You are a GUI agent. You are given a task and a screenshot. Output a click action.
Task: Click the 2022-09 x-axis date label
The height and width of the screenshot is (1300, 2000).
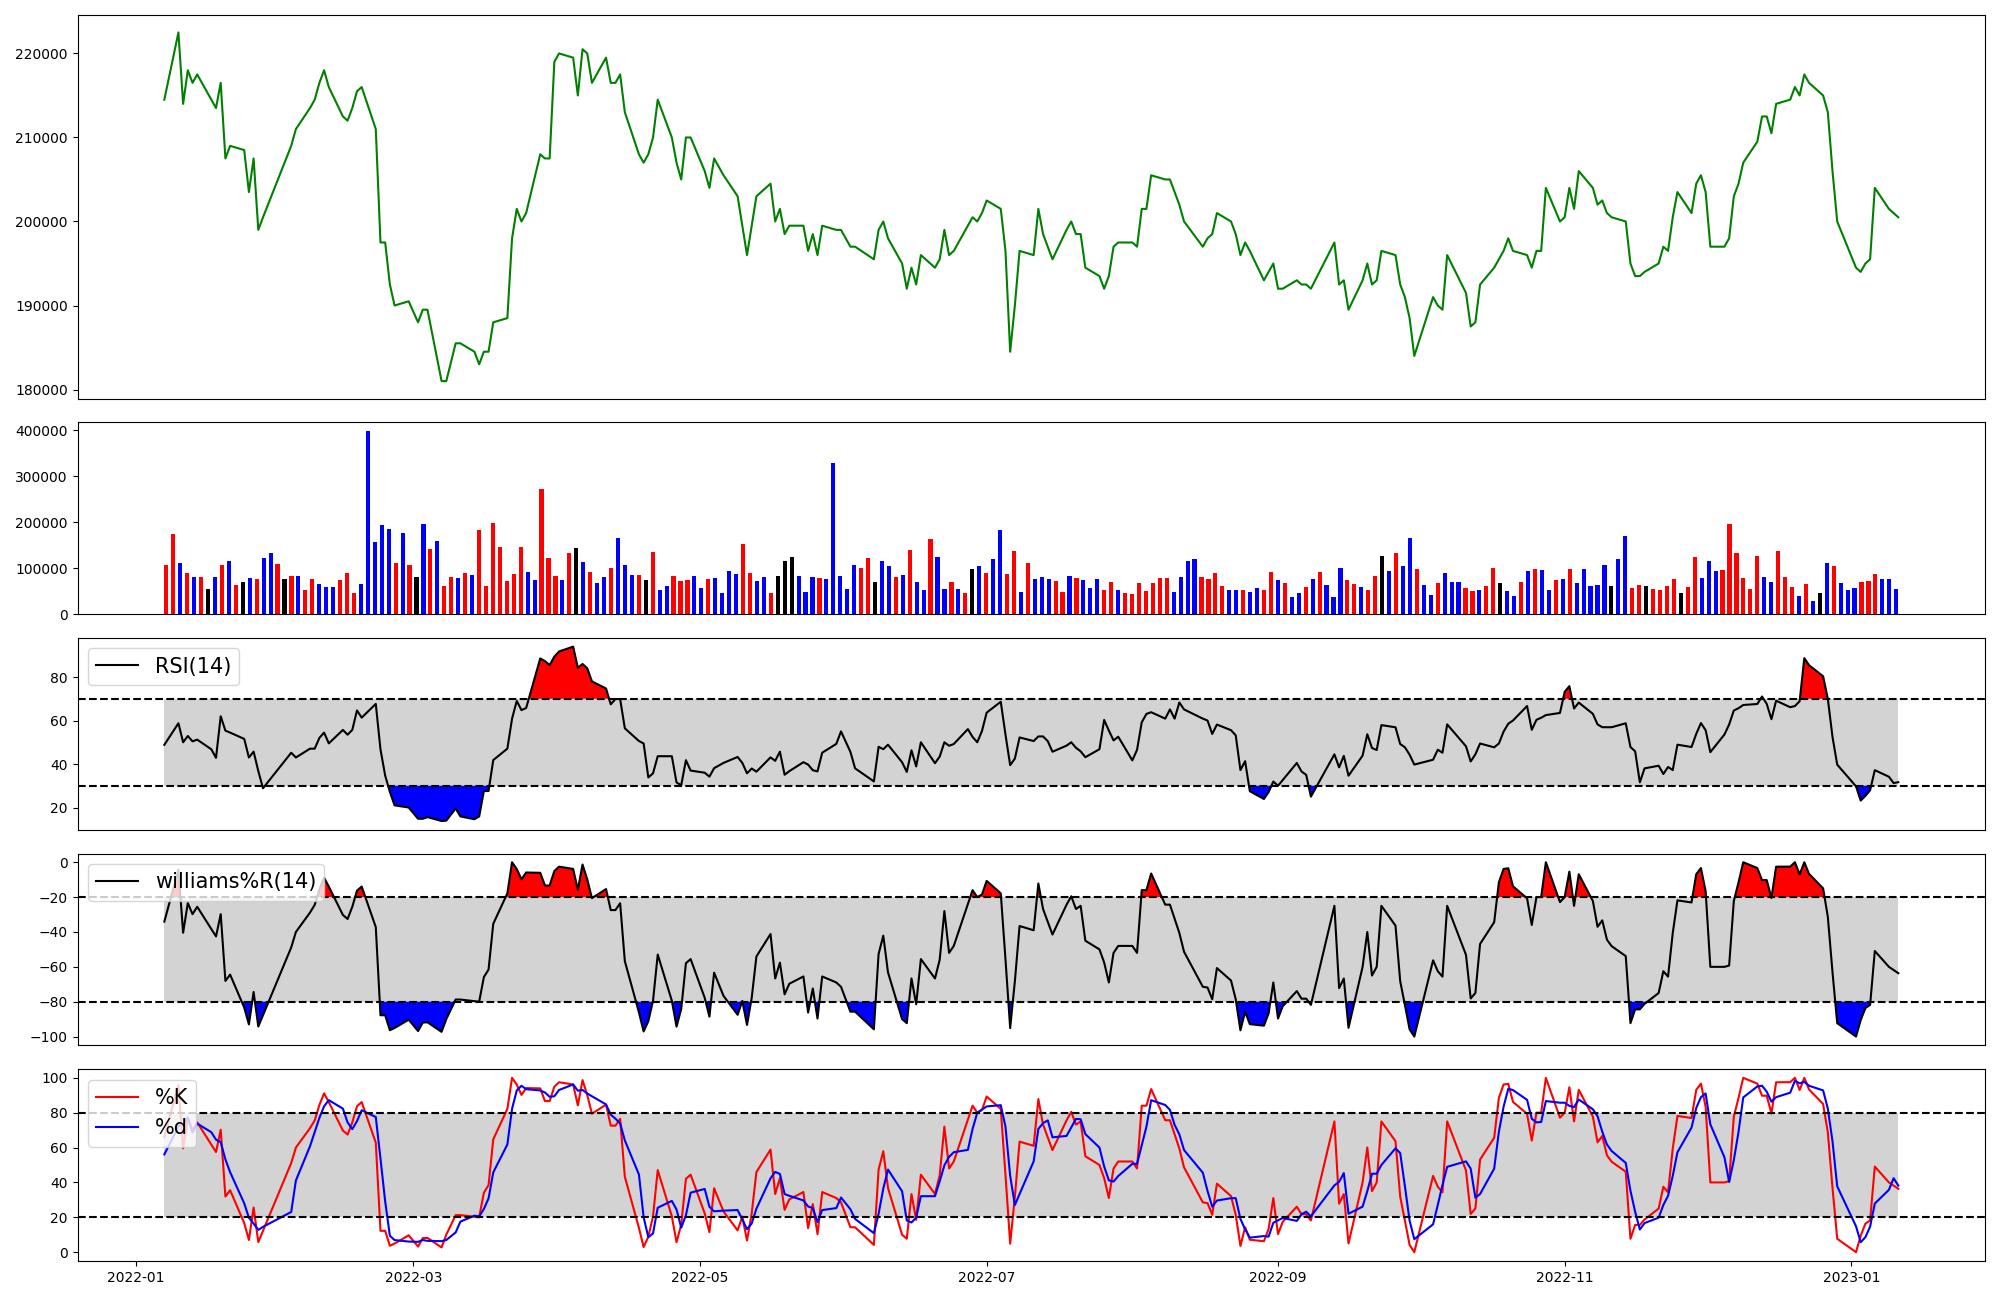coord(1278,1277)
